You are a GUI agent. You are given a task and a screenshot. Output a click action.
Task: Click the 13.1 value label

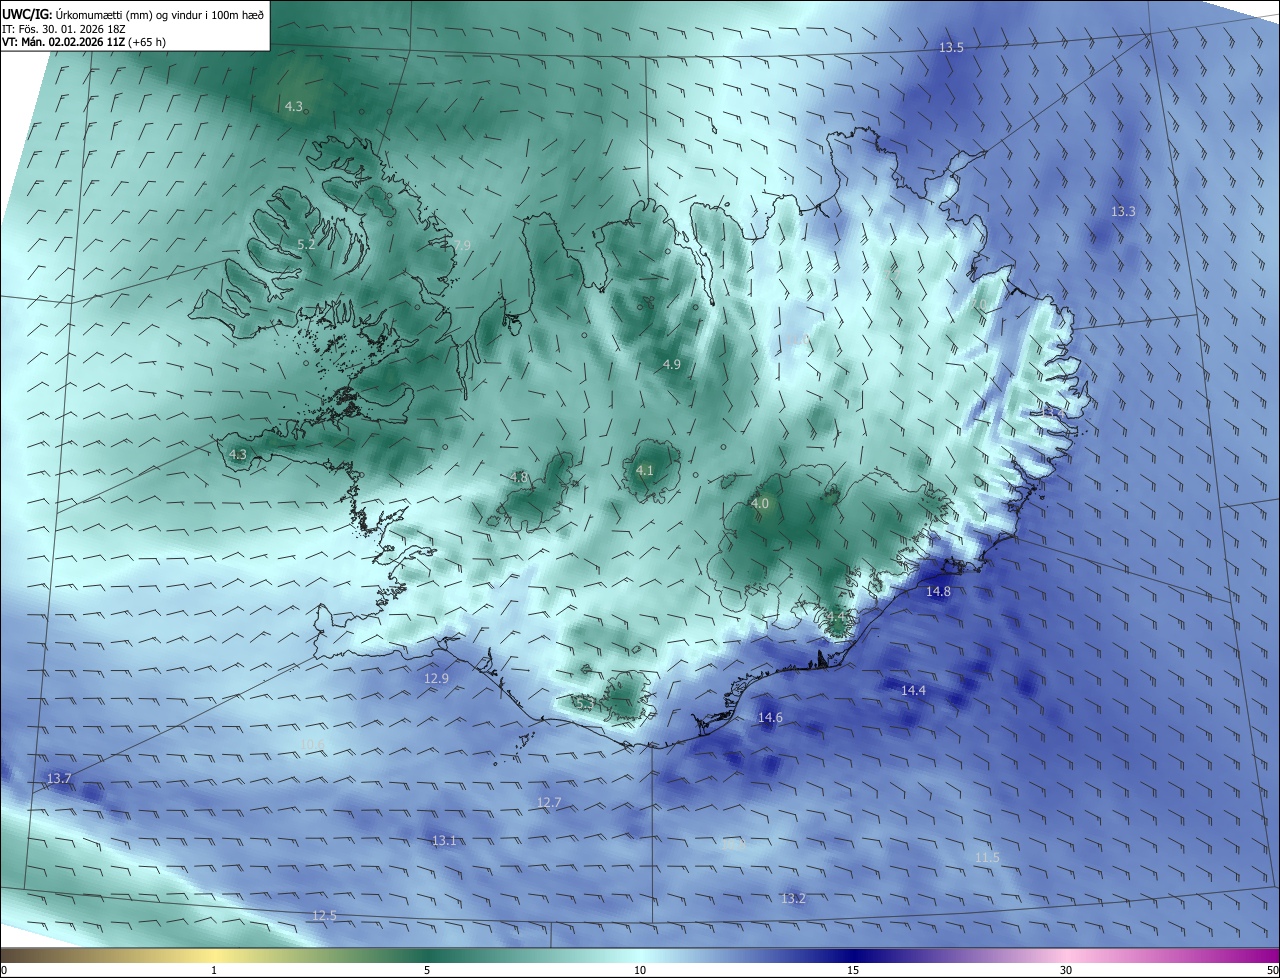(444, 841)
